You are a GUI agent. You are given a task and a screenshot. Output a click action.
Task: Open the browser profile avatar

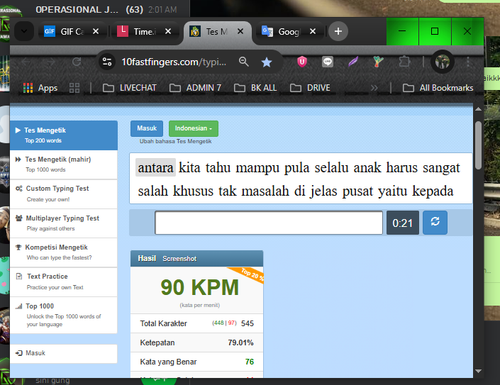pos(442,62)
